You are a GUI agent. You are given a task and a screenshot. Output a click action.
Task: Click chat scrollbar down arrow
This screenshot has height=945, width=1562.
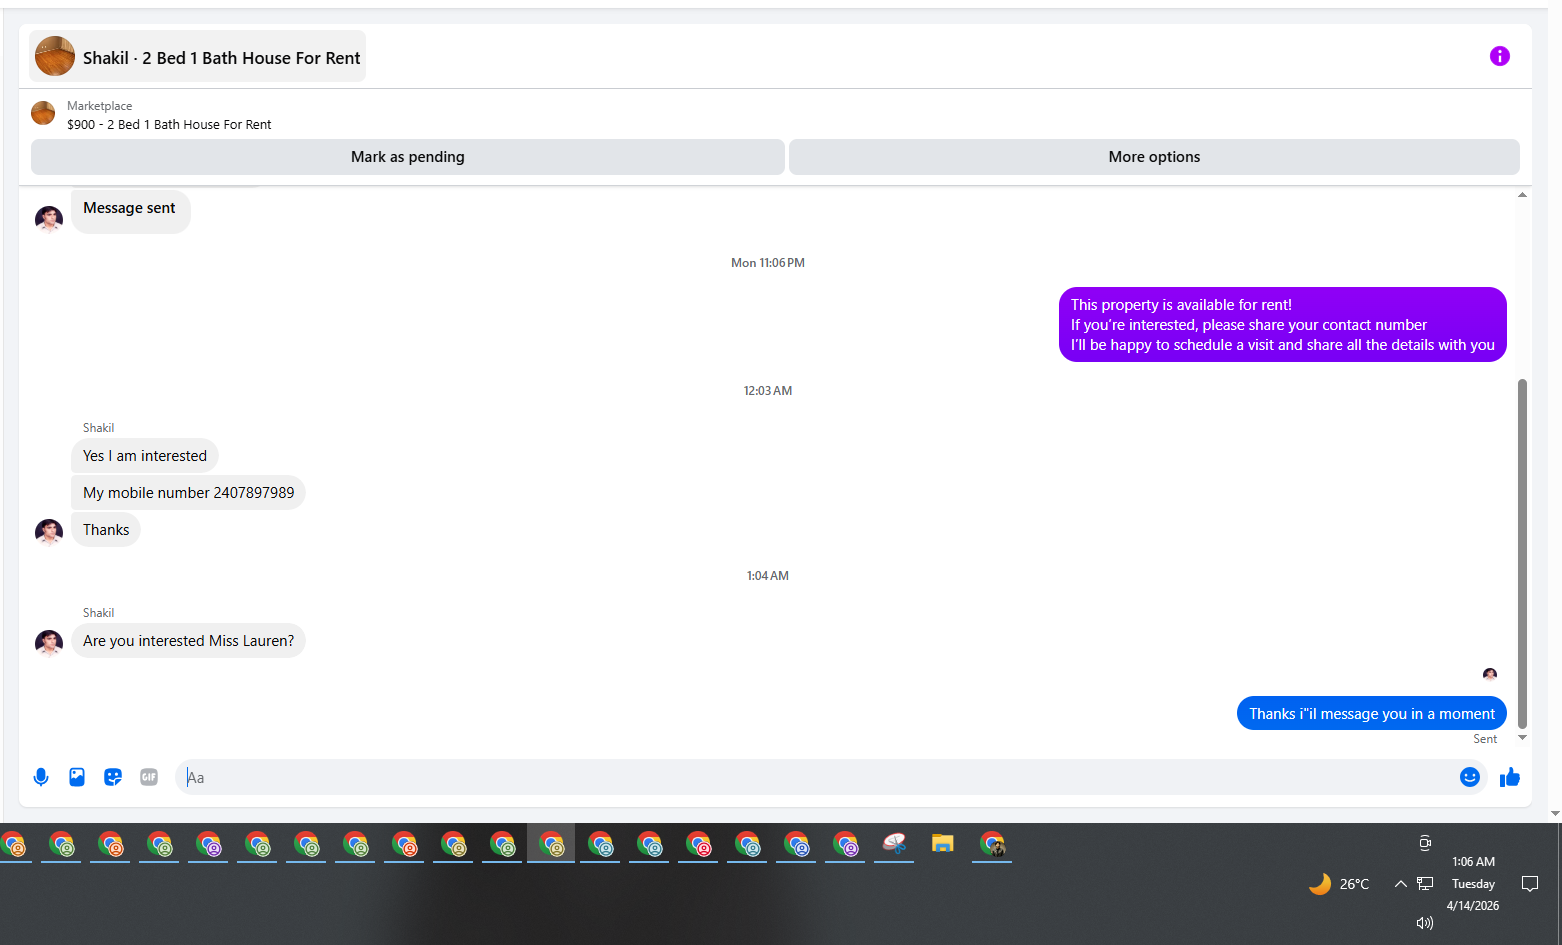coord(1522,738)
